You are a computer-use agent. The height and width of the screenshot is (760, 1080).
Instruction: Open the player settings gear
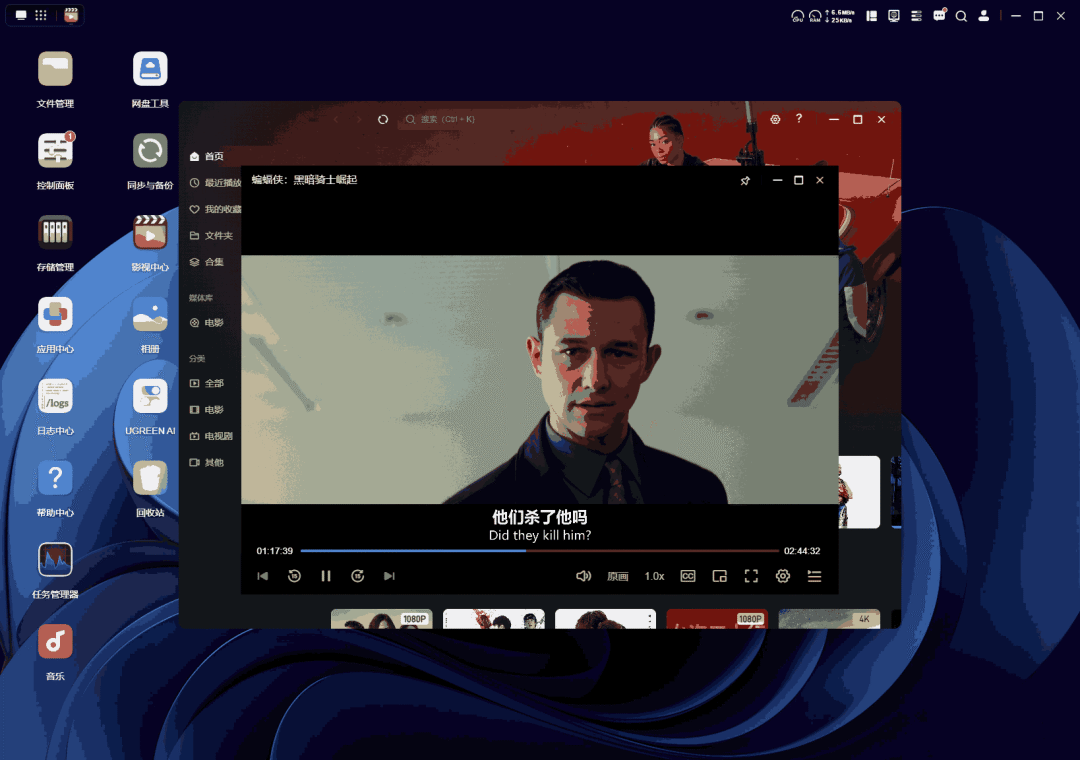point(782,576)
